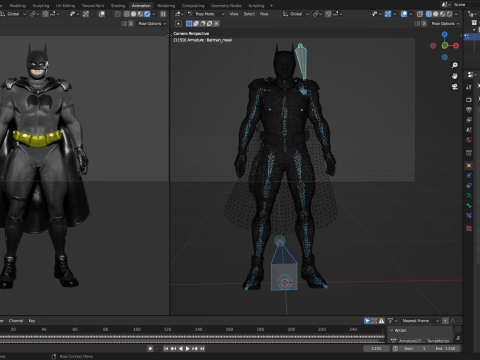Image resolution: width=480 pixels, height=360 pixels.
Task: Open the object properties tab (orange square)
Action: (x=469, y=166)
